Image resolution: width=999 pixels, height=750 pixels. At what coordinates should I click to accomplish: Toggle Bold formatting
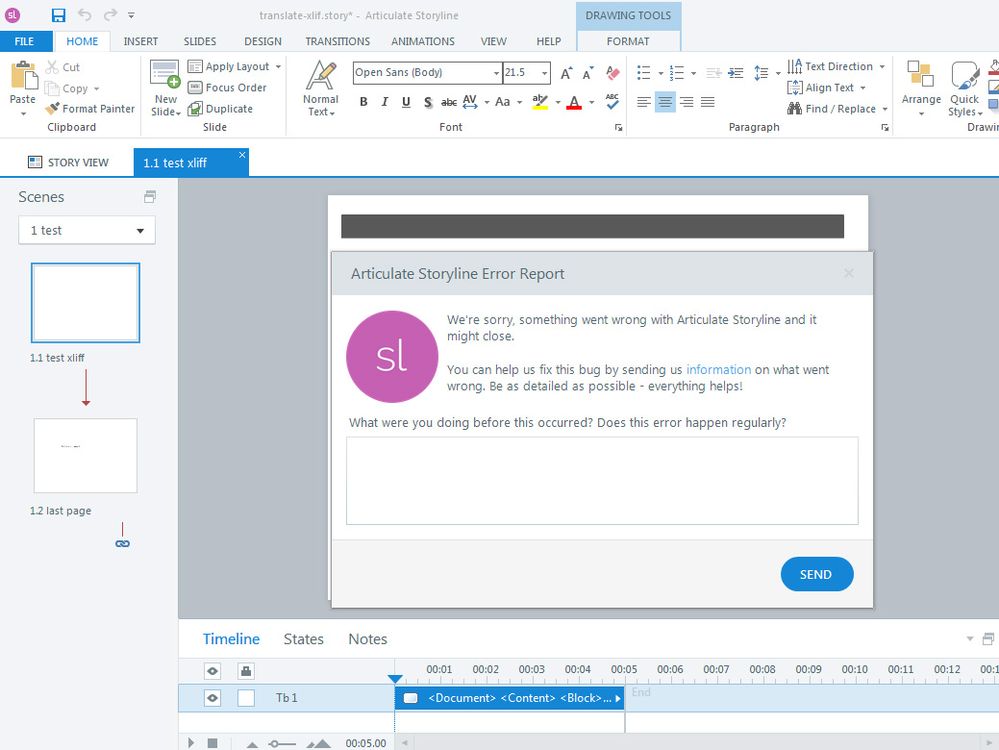(363, 102)
